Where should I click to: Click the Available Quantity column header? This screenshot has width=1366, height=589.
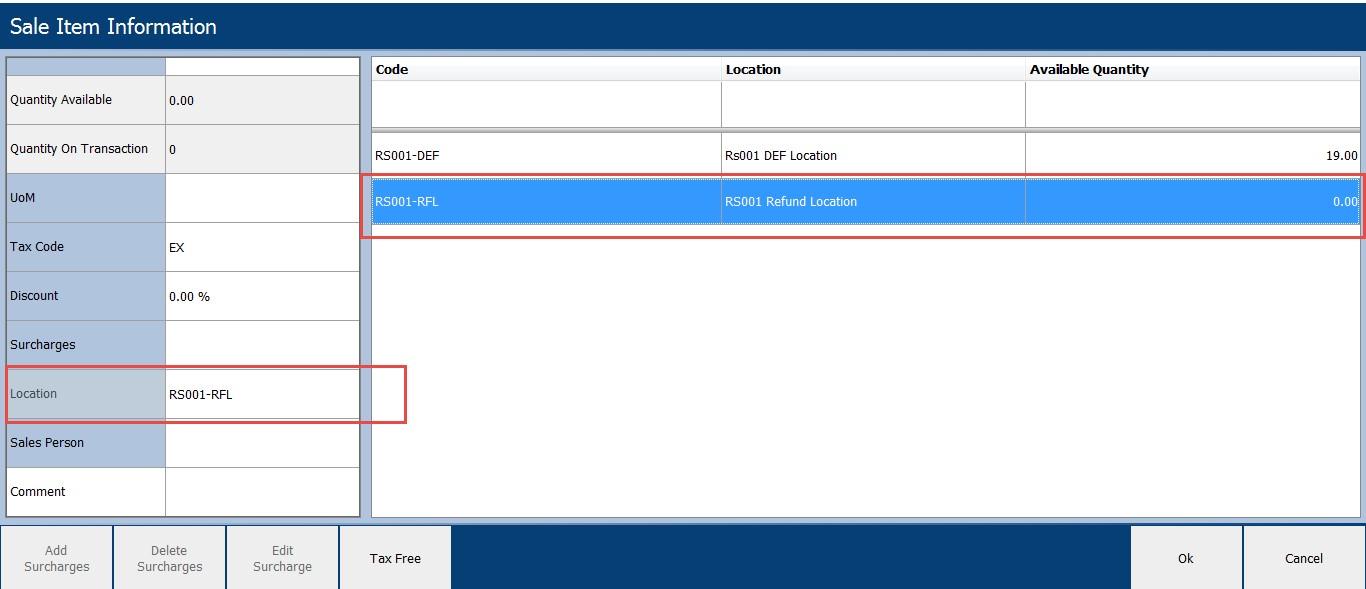(1193, 69)
